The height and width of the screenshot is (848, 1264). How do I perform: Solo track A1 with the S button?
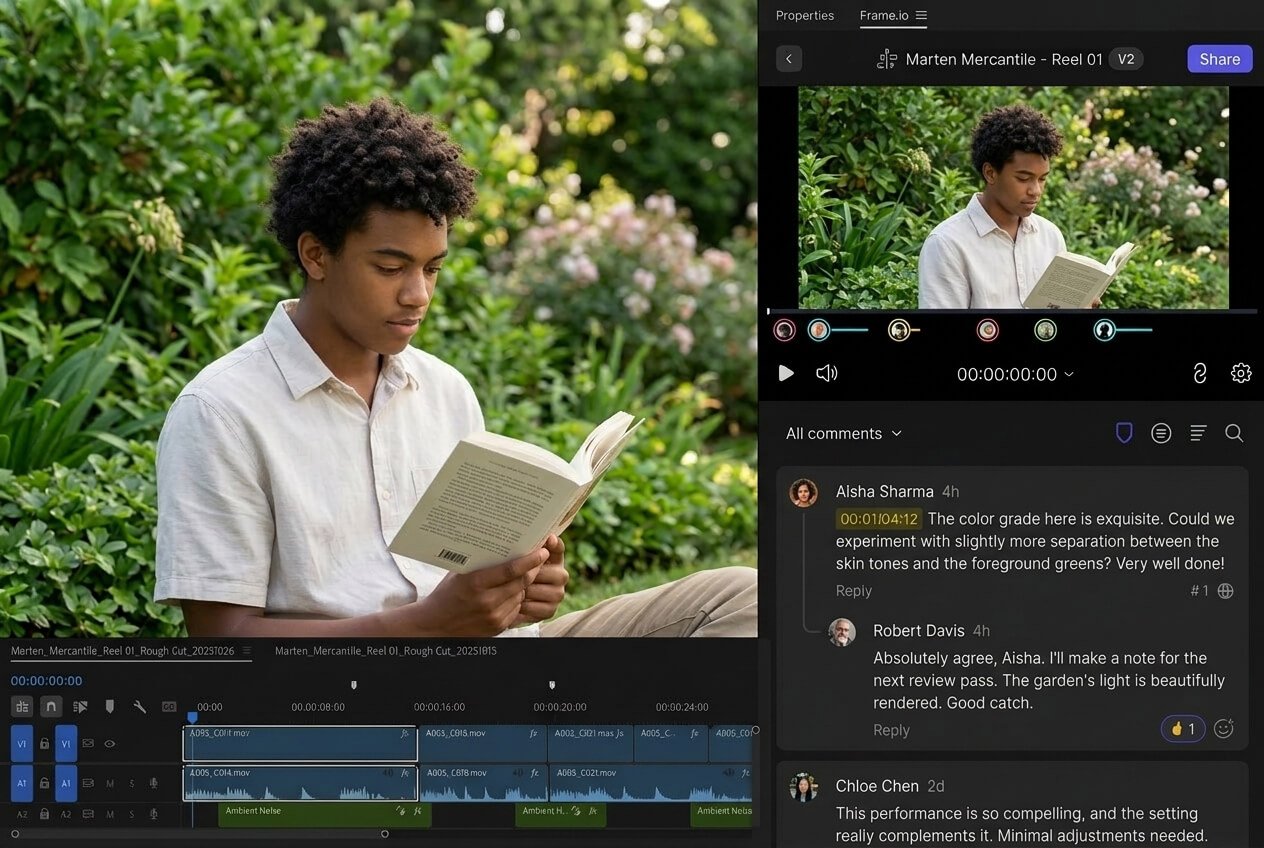pos(132,783)
